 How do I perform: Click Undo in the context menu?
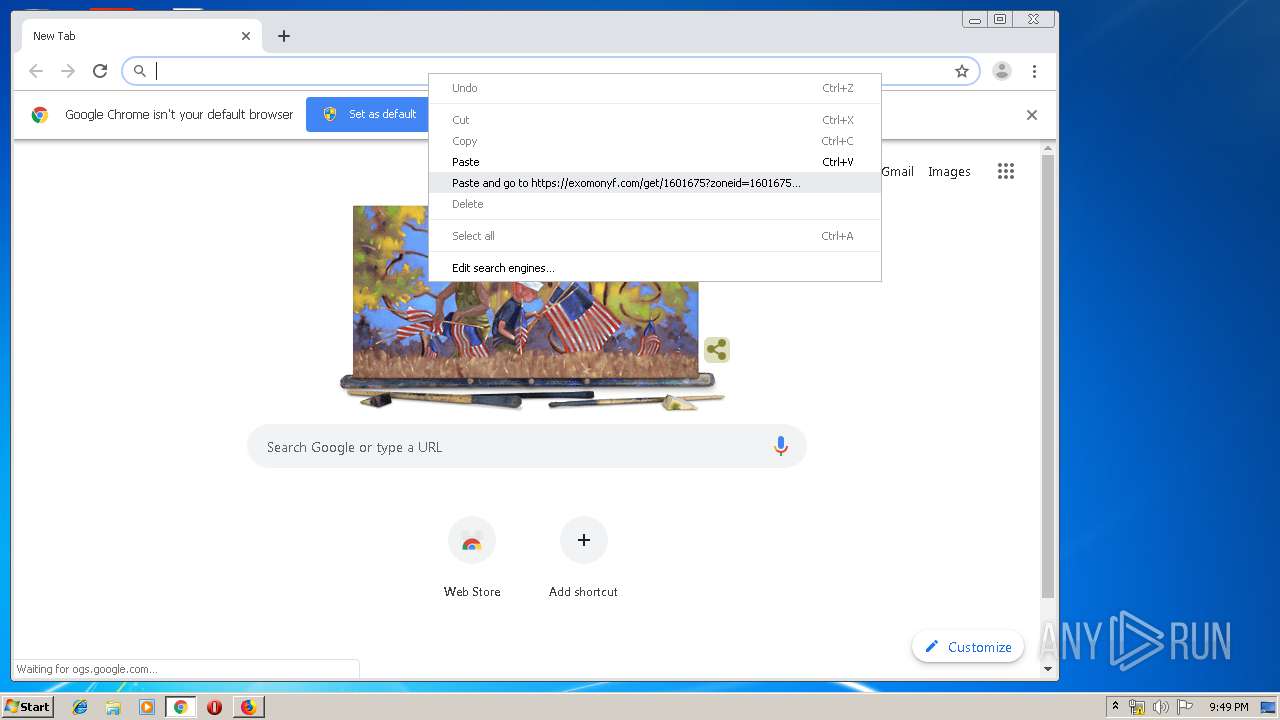[x=655, y=88]
